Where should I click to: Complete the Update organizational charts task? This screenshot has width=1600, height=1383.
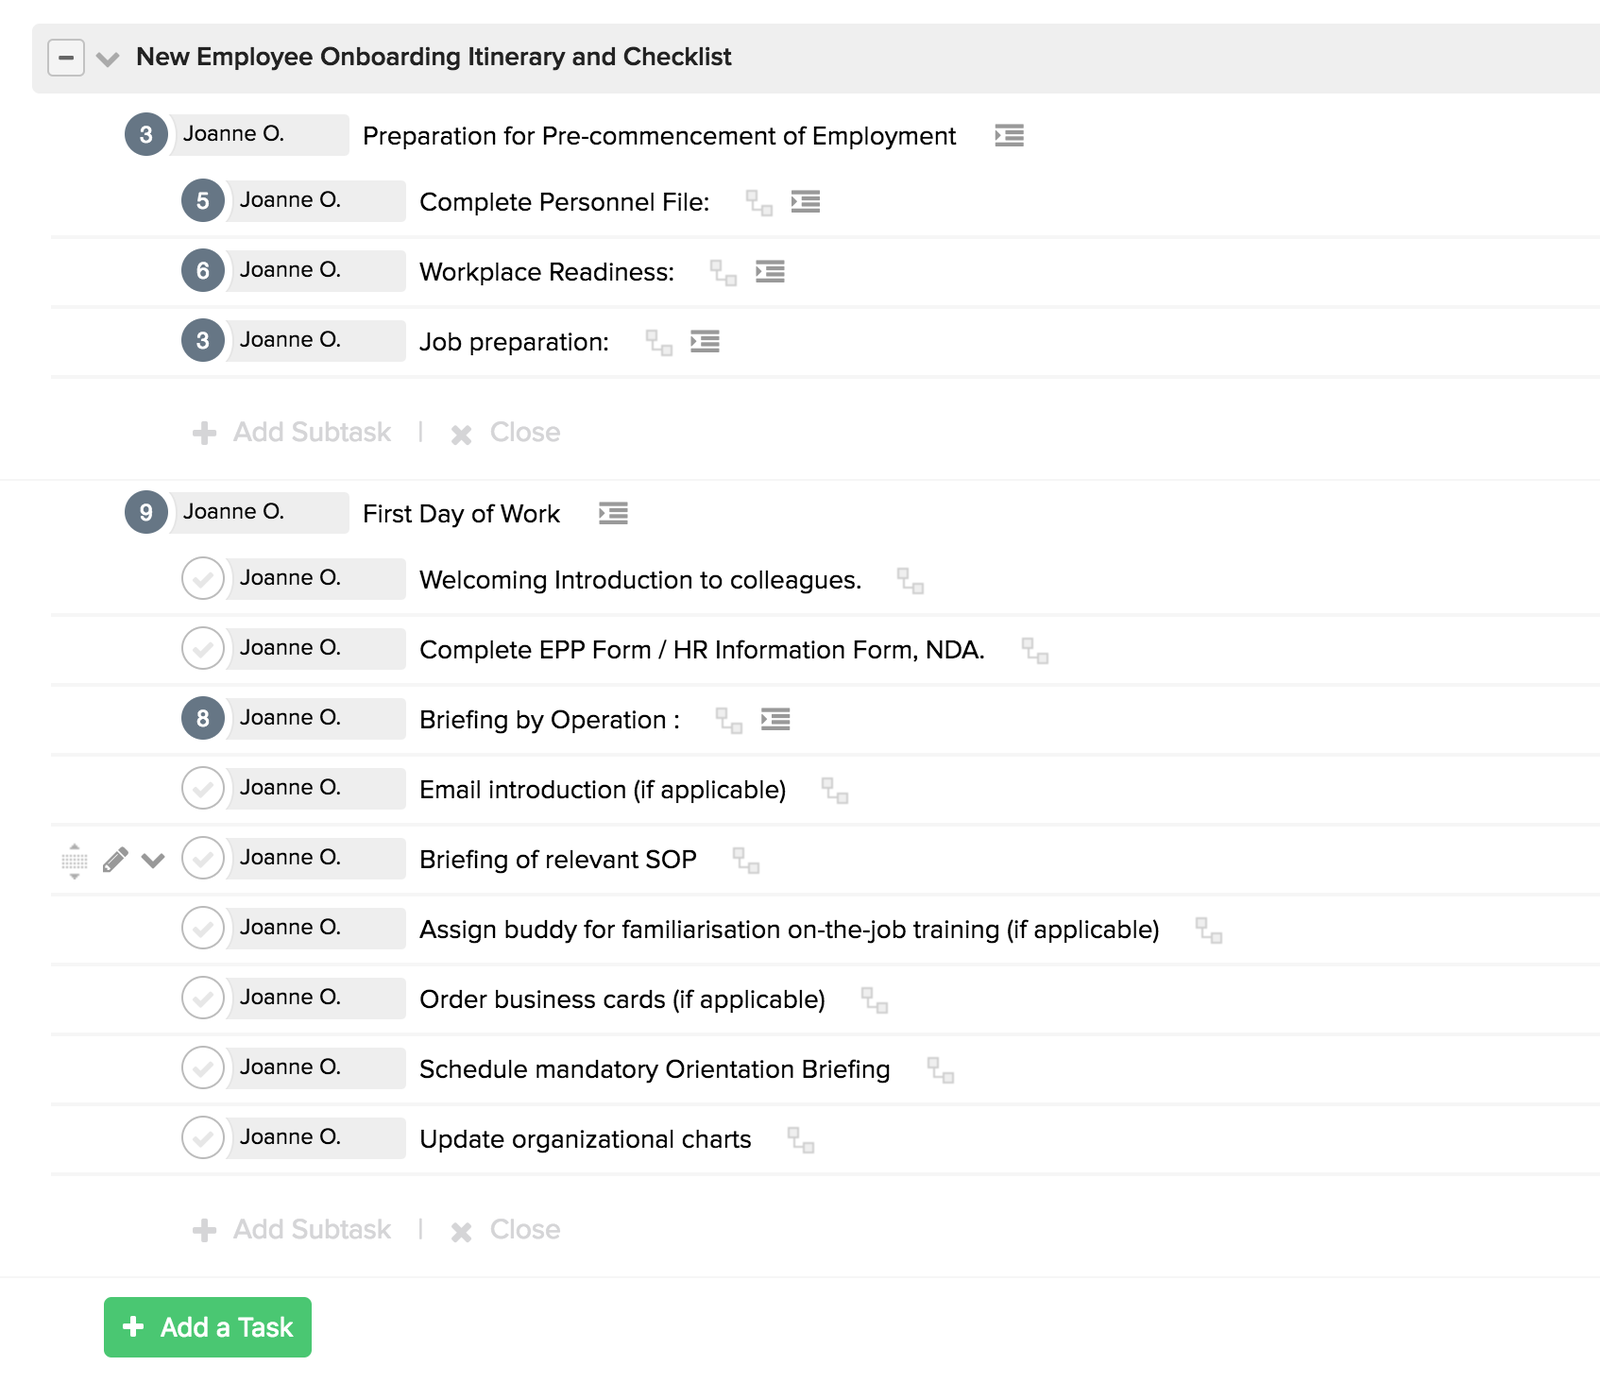click(x=203, y=1137)
